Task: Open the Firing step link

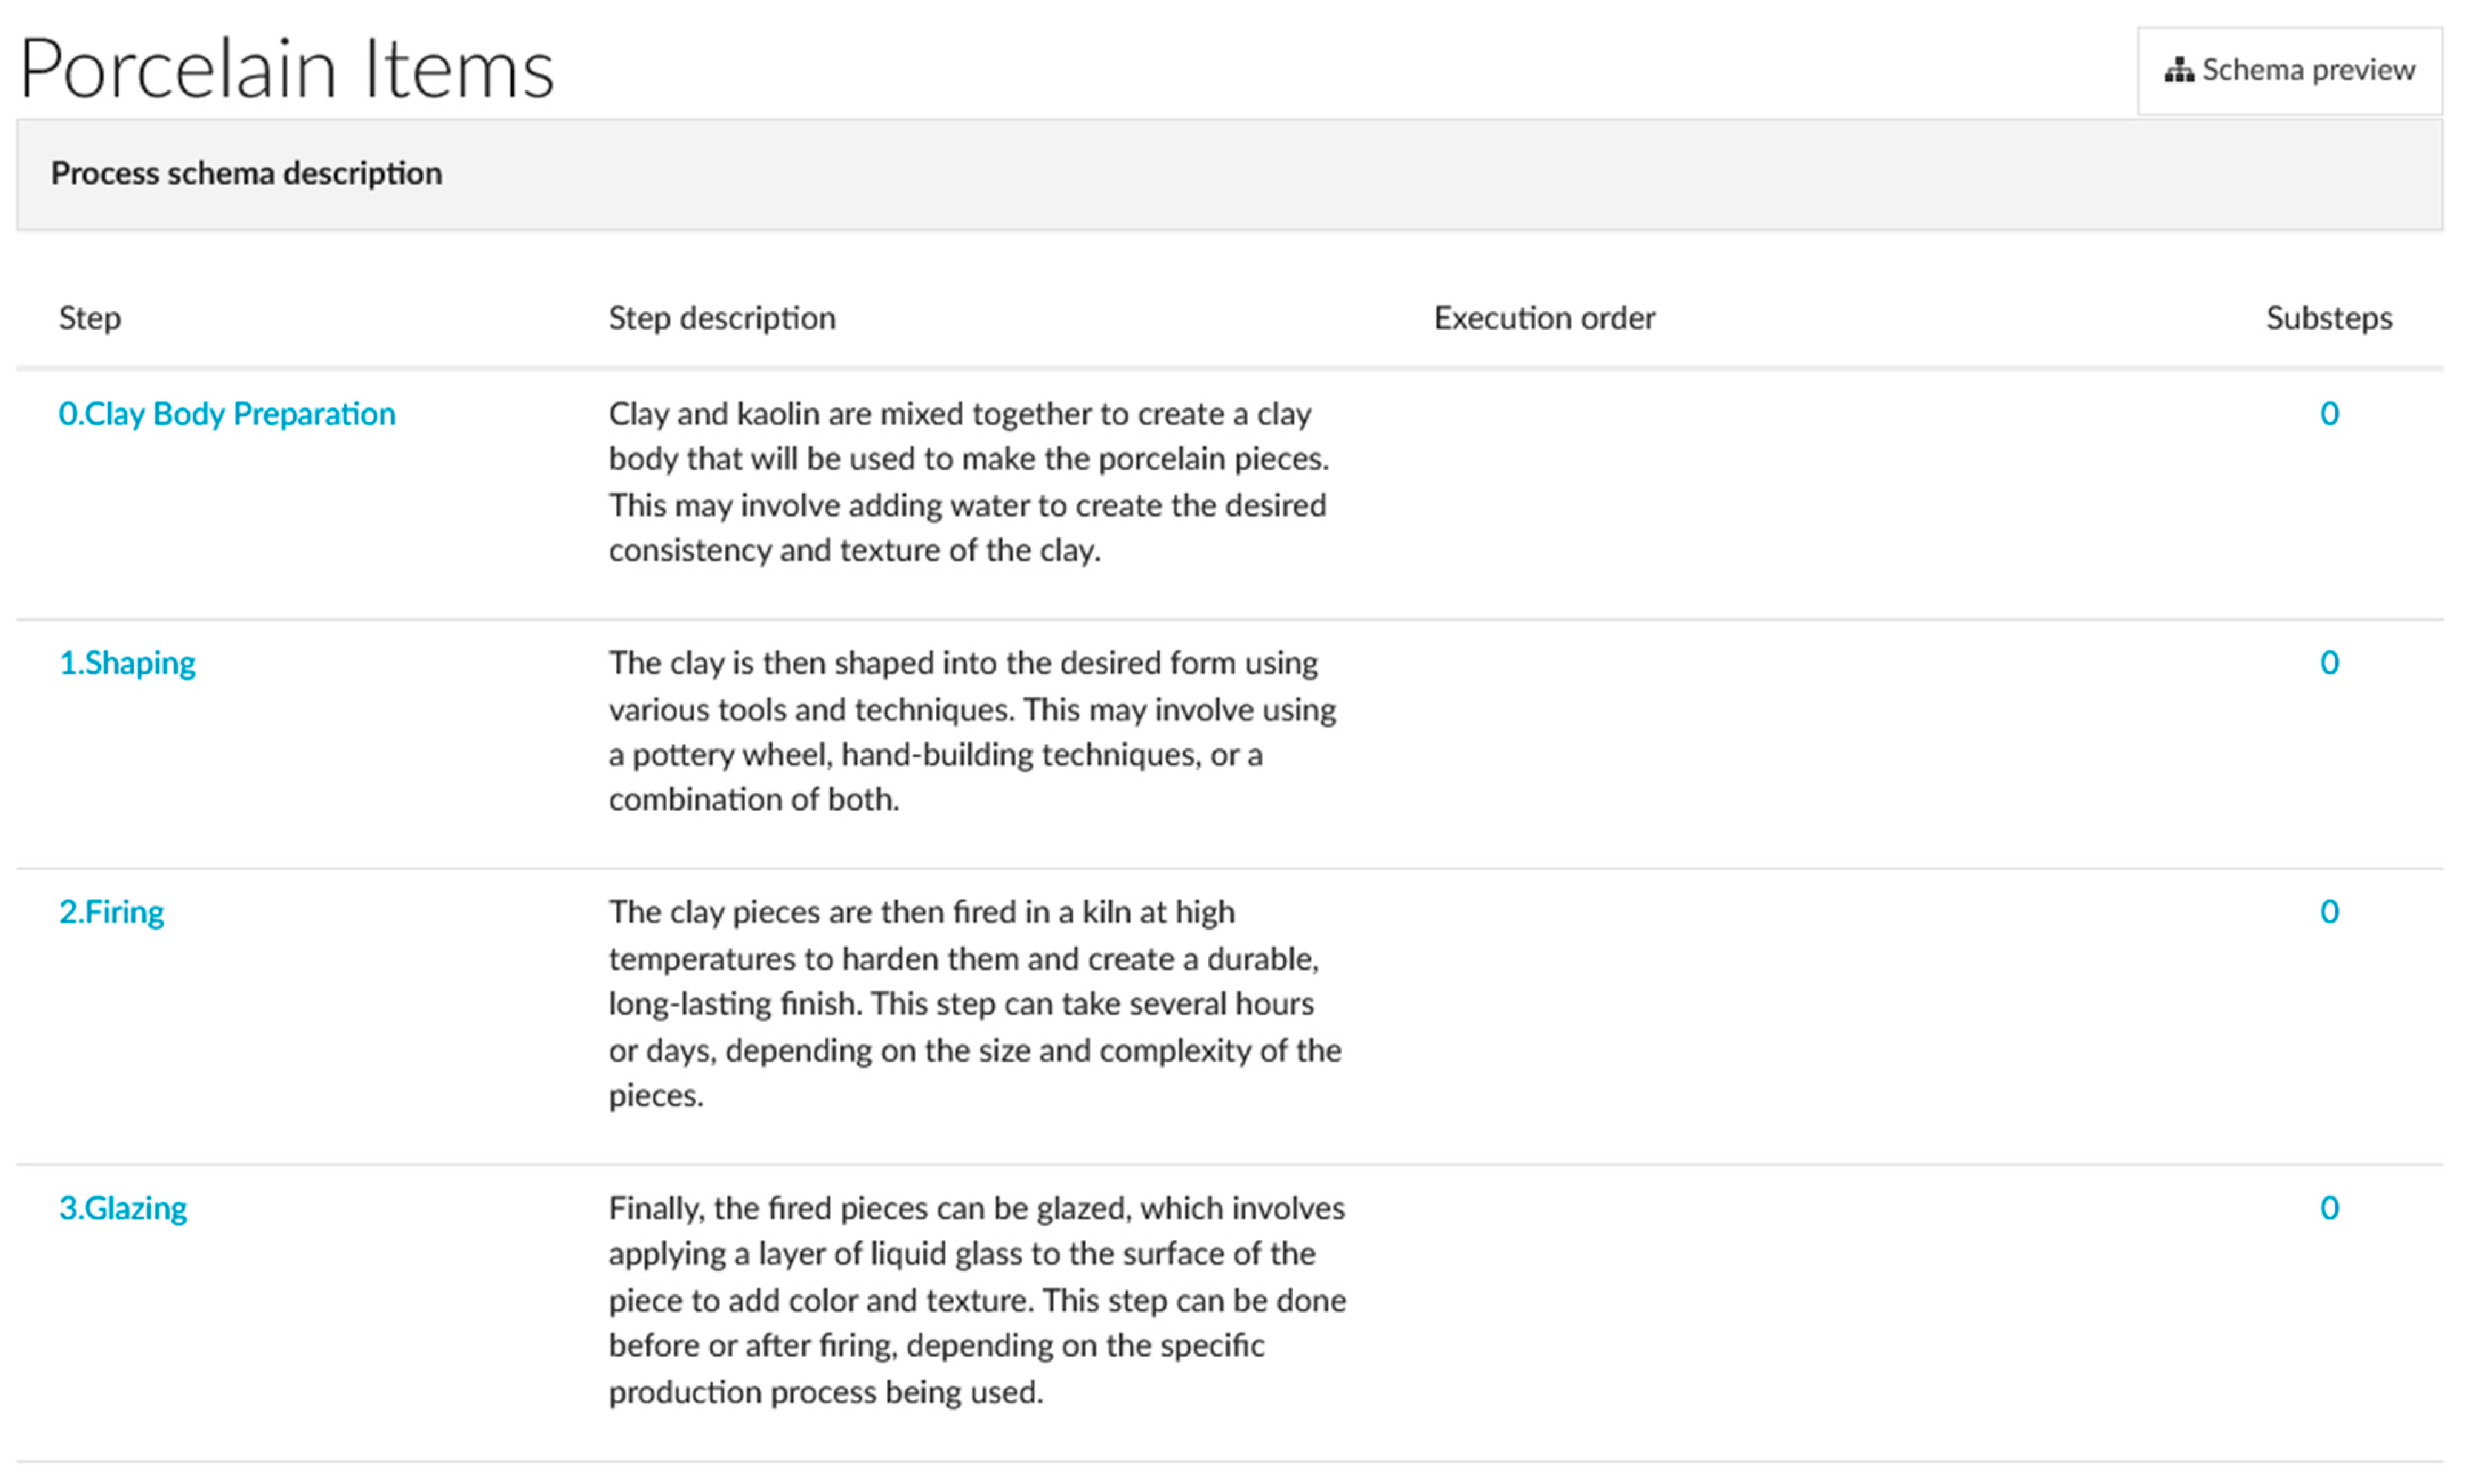Action: click(x=111, y=912)
